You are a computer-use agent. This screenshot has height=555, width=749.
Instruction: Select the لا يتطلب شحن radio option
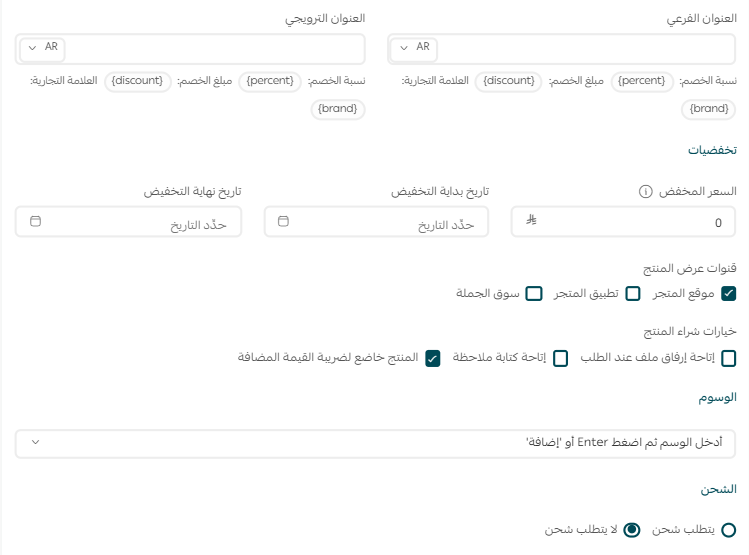(632, 530)
